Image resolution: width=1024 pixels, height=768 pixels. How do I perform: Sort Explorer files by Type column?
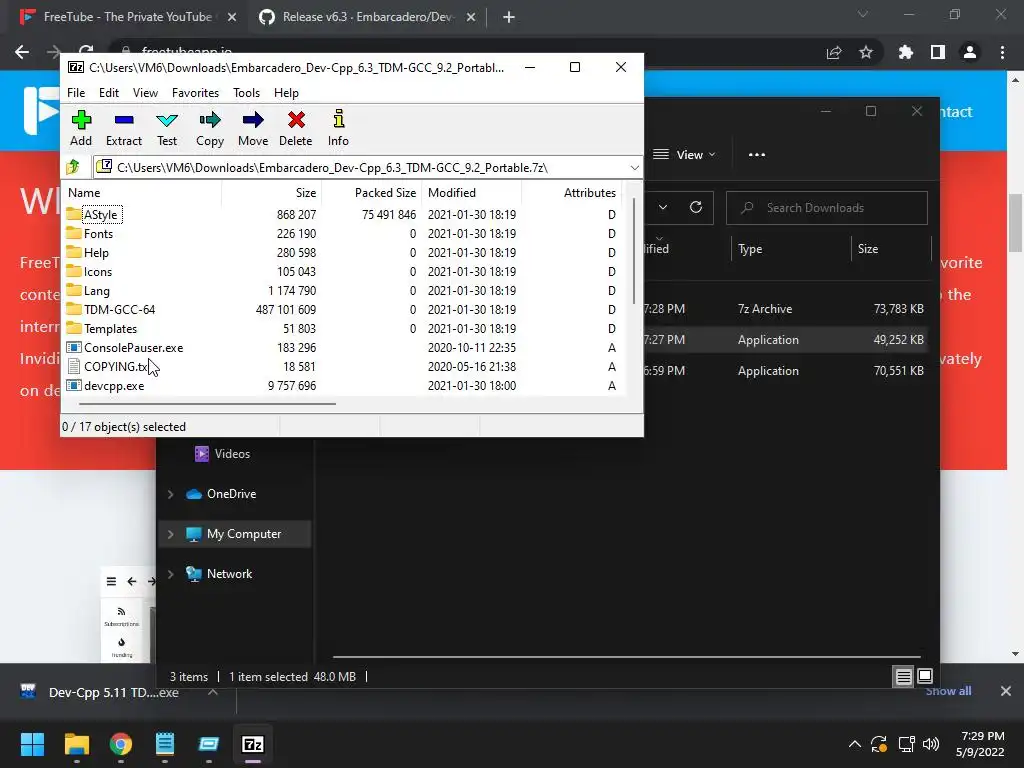pyautogui.click(x=750, y=249)
